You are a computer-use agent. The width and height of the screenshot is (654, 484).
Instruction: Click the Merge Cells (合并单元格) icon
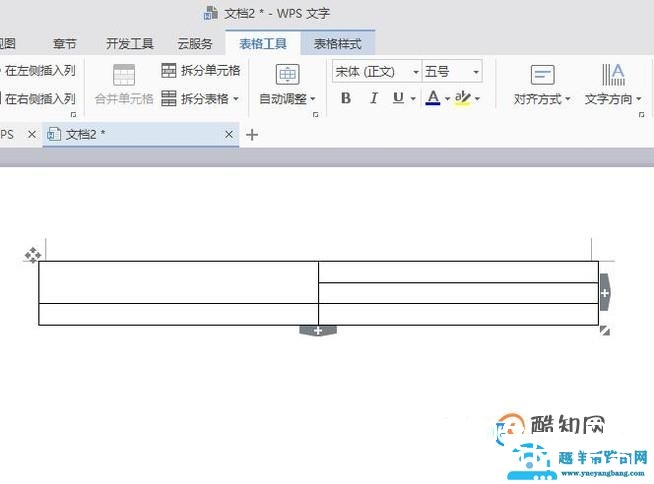[x=124, y=75]
